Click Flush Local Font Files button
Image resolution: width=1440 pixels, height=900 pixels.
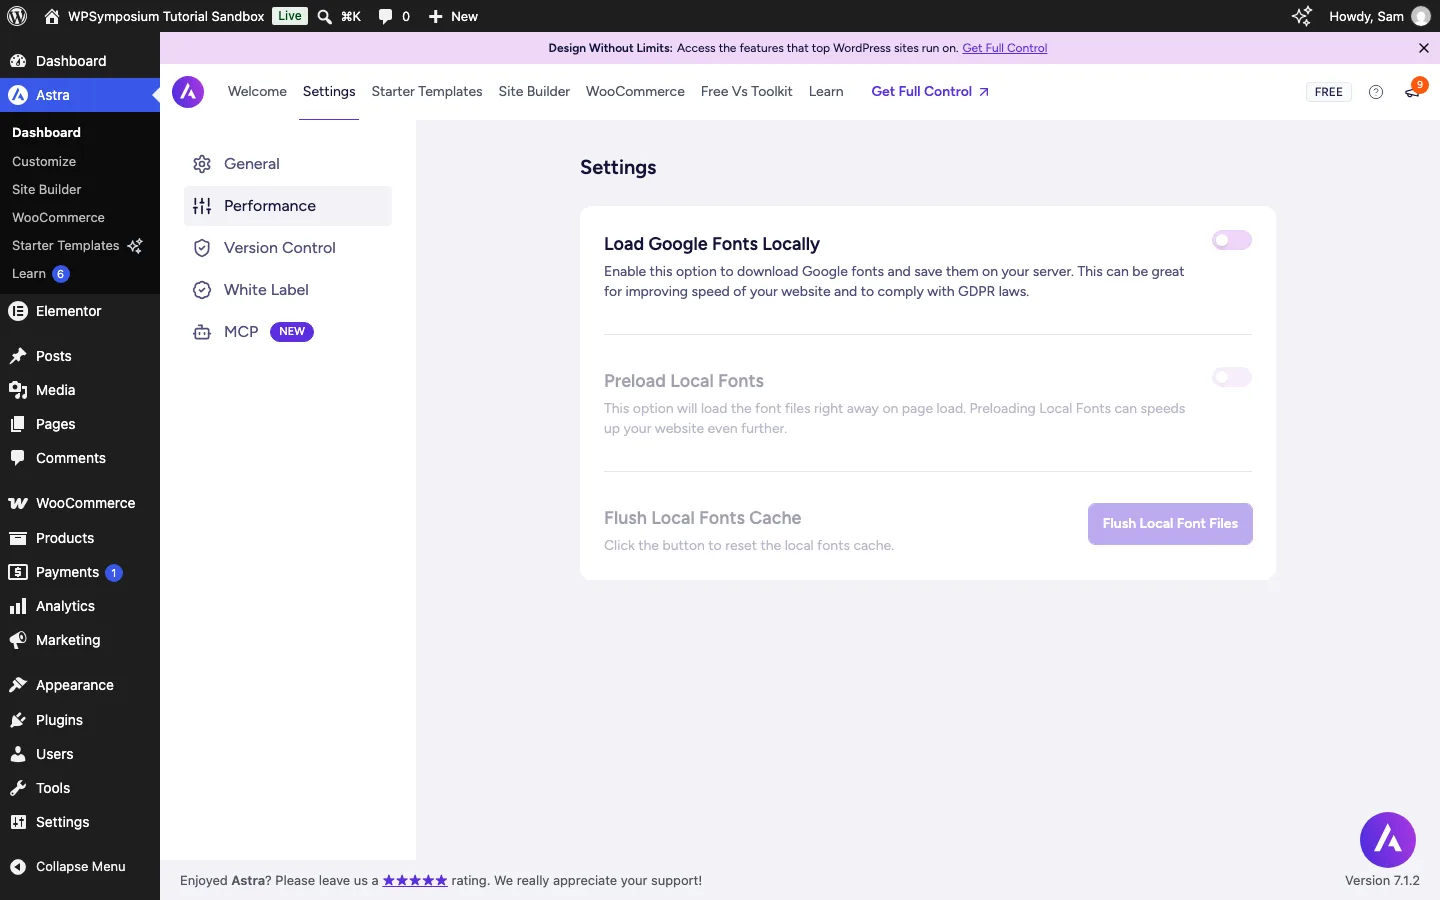(x=1170, y=524)
